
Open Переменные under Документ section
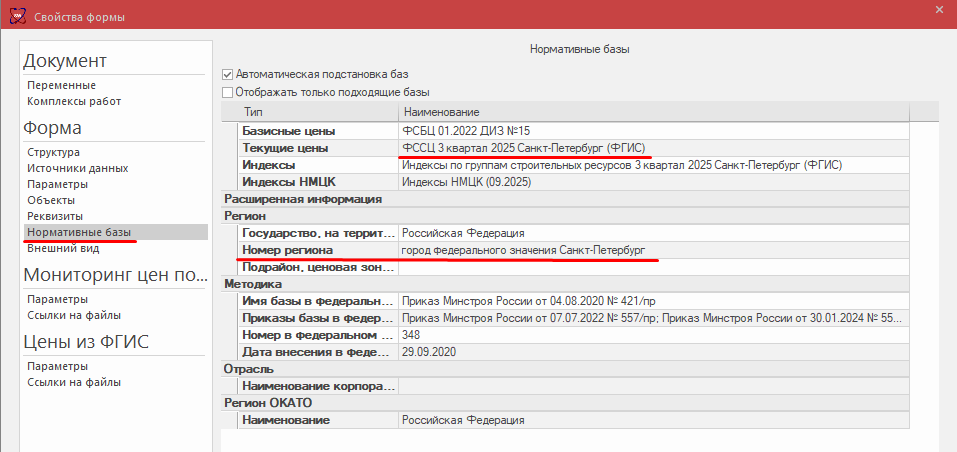pos(61,85)
